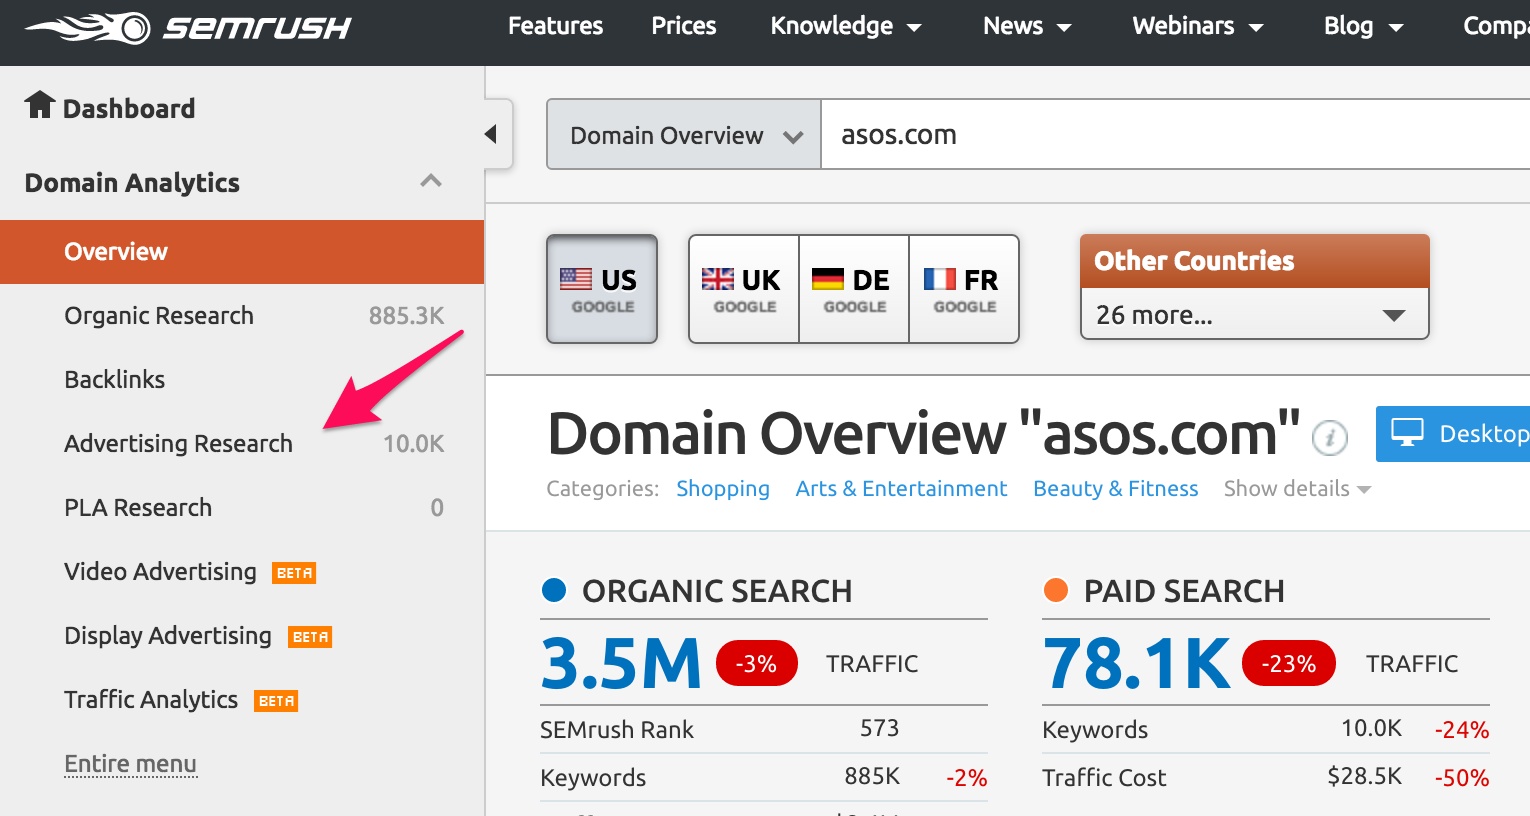Click the paid Keywords value 10.0K
This screenshot has height=816, width=1530.
(x=1372, y=728)
